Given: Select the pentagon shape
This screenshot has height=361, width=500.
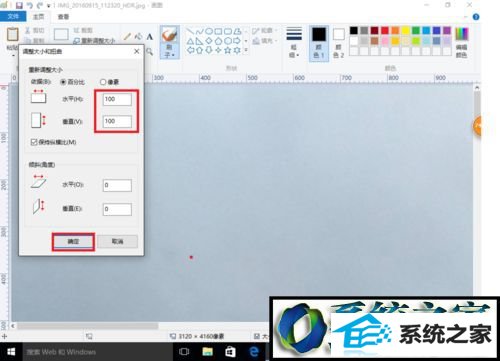Looking at the screenshot, I should coord(218,41).
